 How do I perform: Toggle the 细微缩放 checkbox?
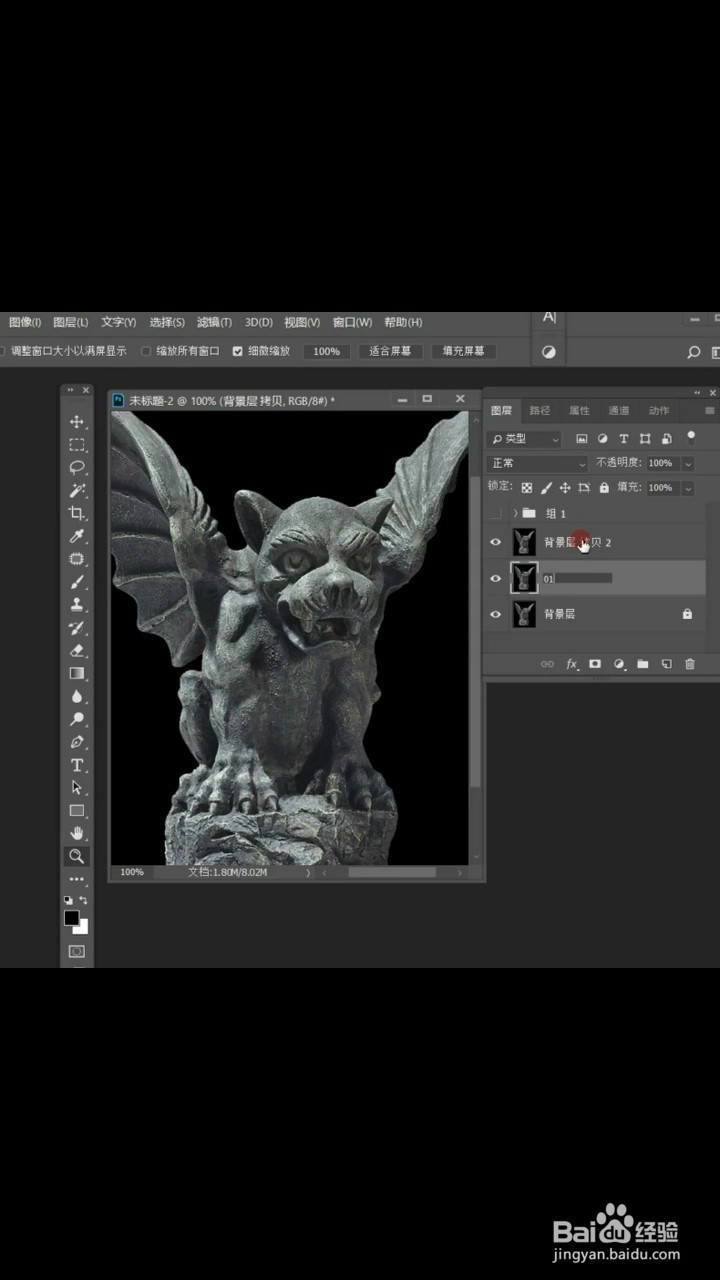coord(238,351)
